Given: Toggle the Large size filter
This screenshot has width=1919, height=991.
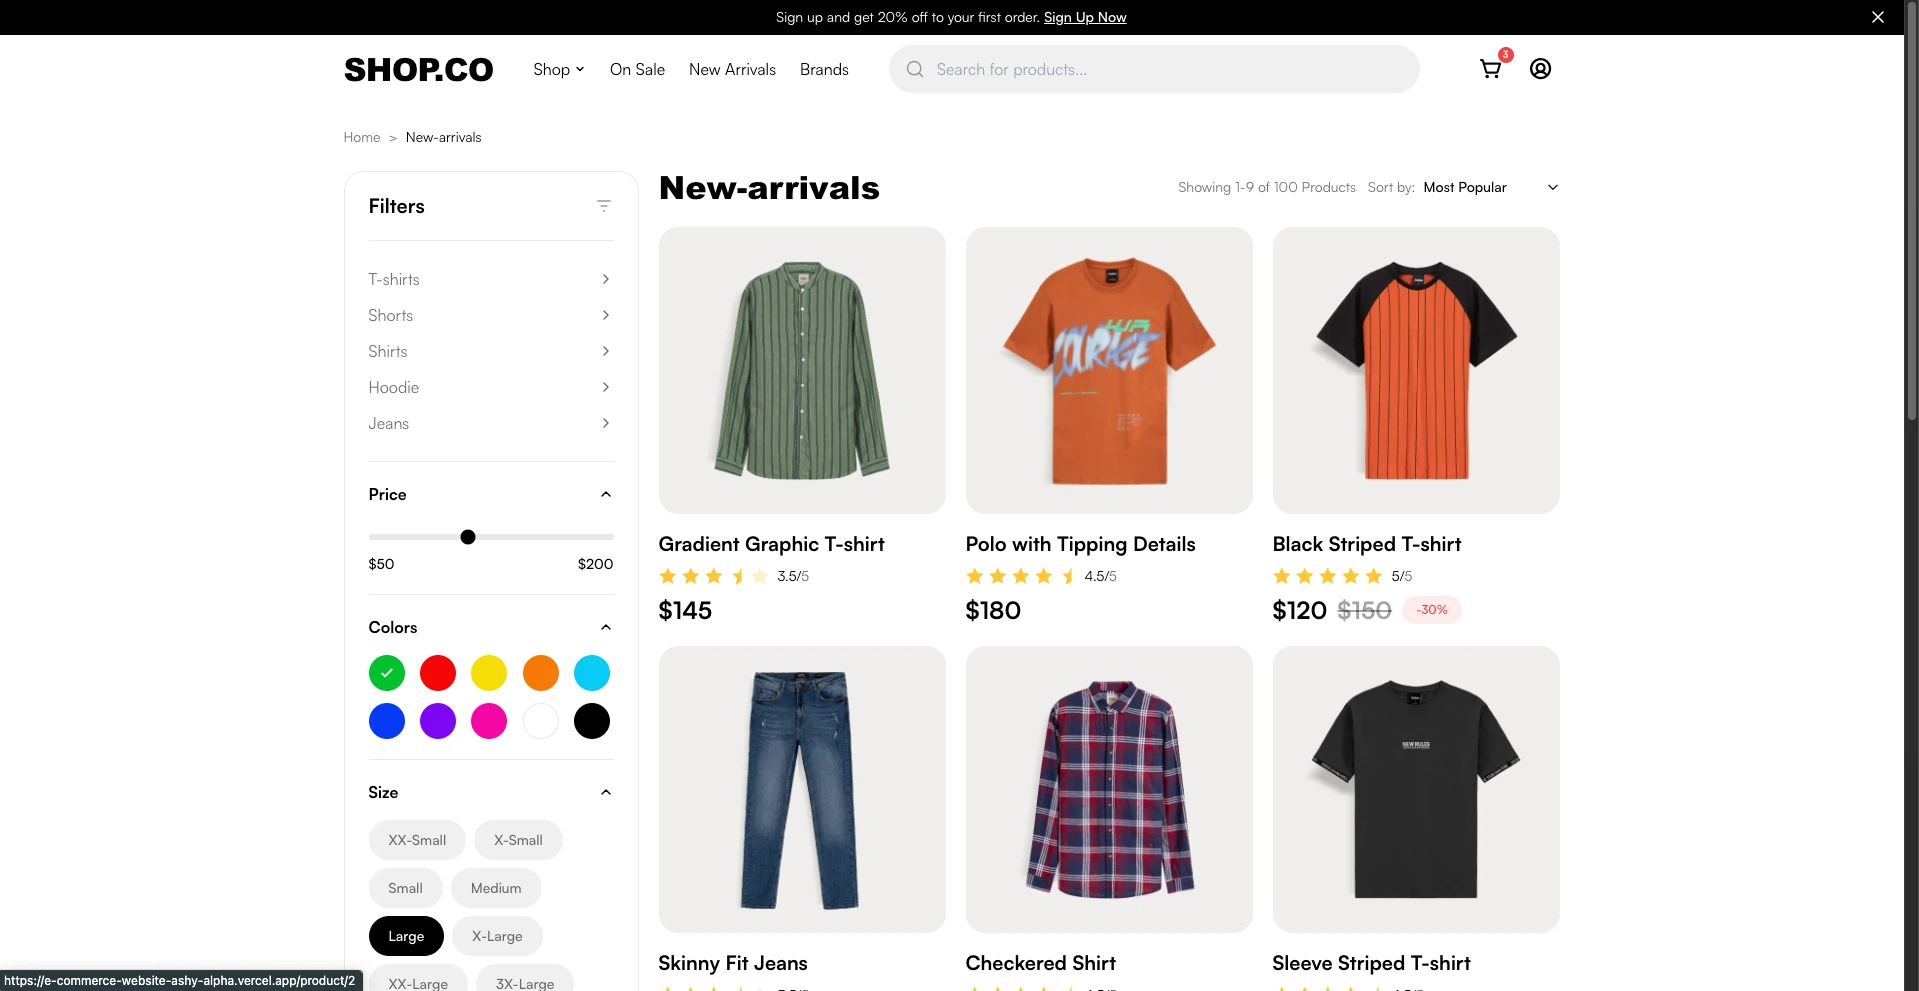Looking at the screenshot, I should [x=406, y=936].
